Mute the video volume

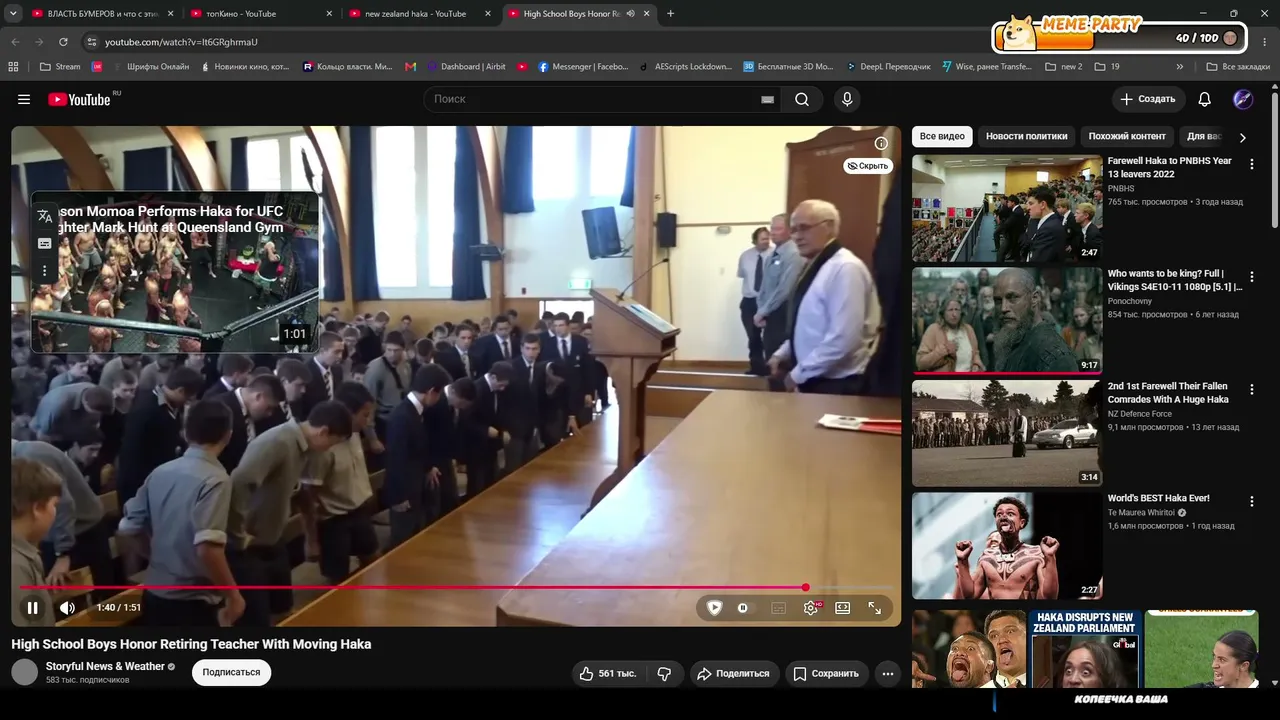[x=67, y=607]
